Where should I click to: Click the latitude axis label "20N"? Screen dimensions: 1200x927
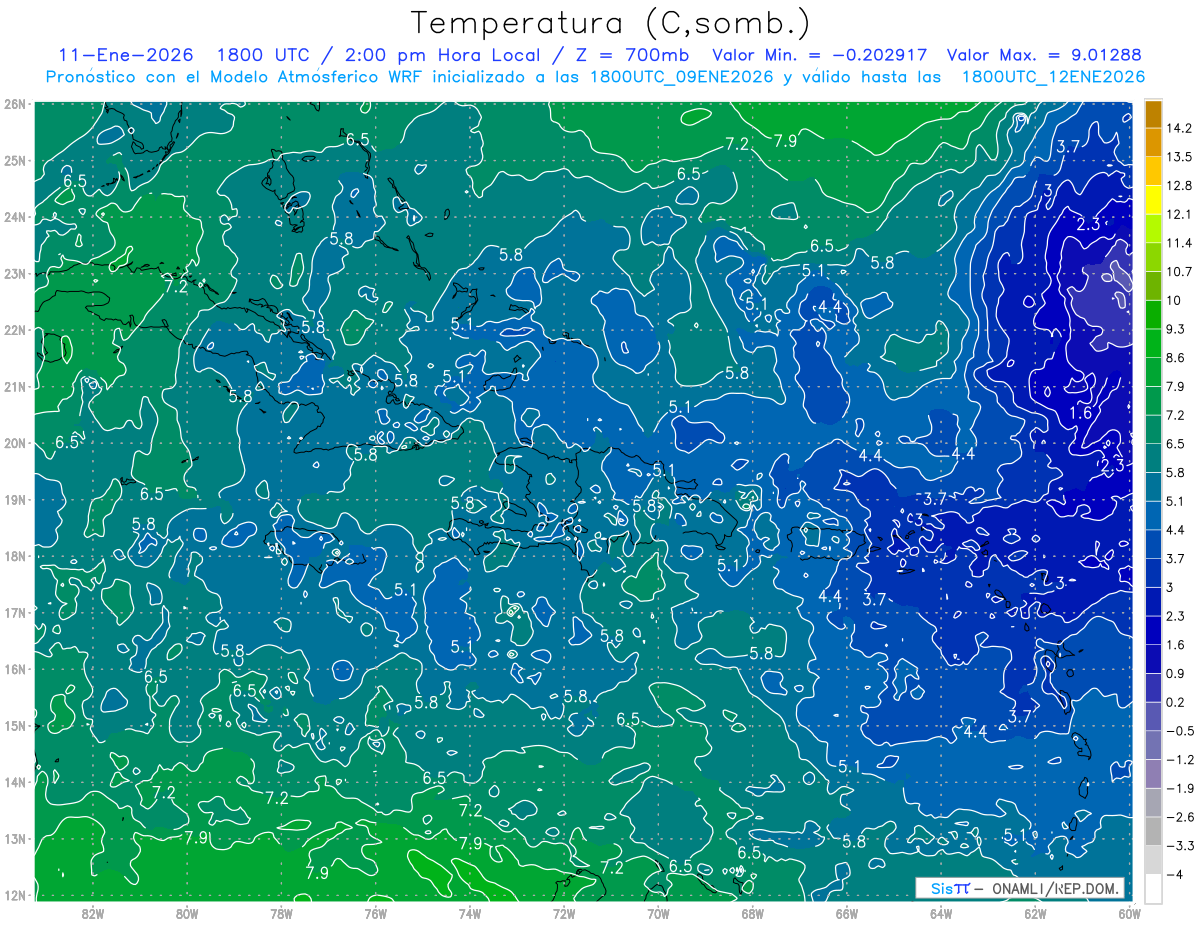15,443
